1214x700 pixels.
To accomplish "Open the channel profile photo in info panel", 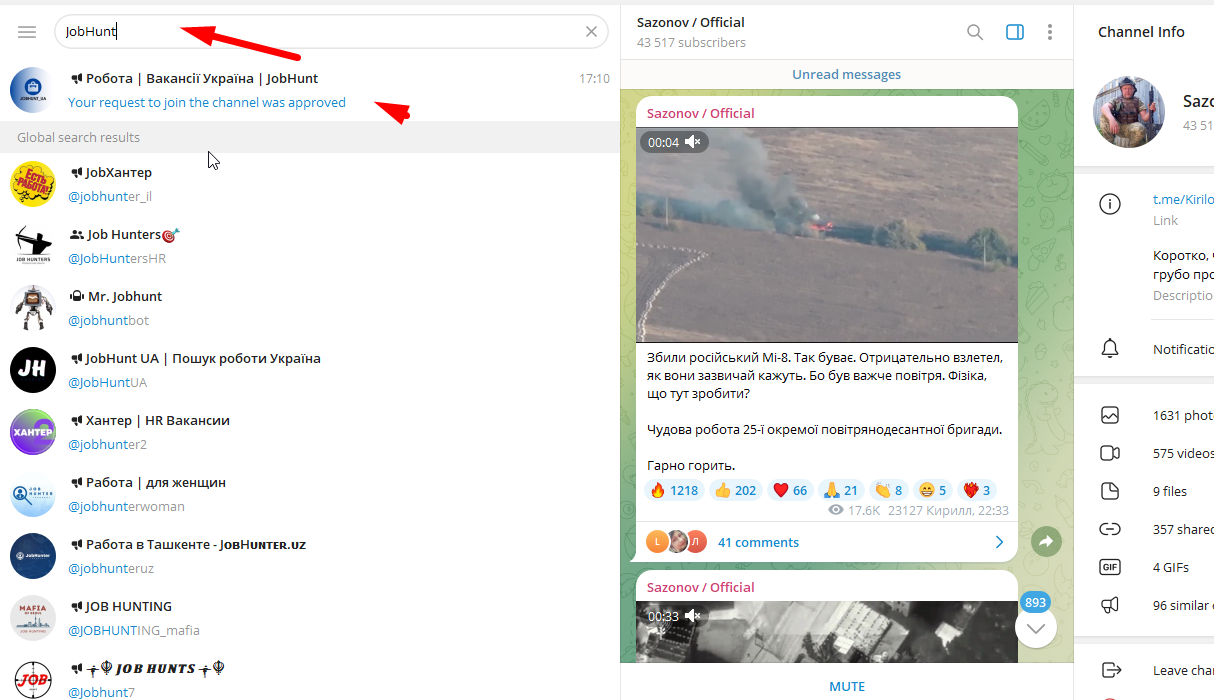I will (1129, 112).
